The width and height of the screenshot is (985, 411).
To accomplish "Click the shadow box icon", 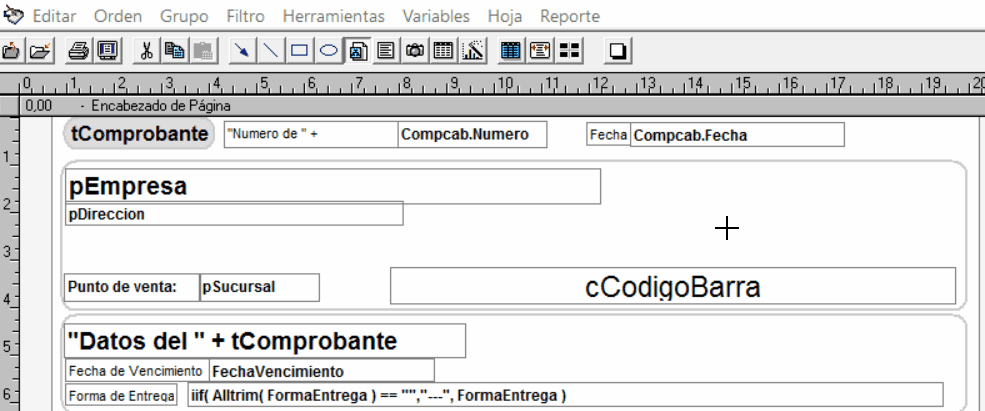I will tap(618, 50).
